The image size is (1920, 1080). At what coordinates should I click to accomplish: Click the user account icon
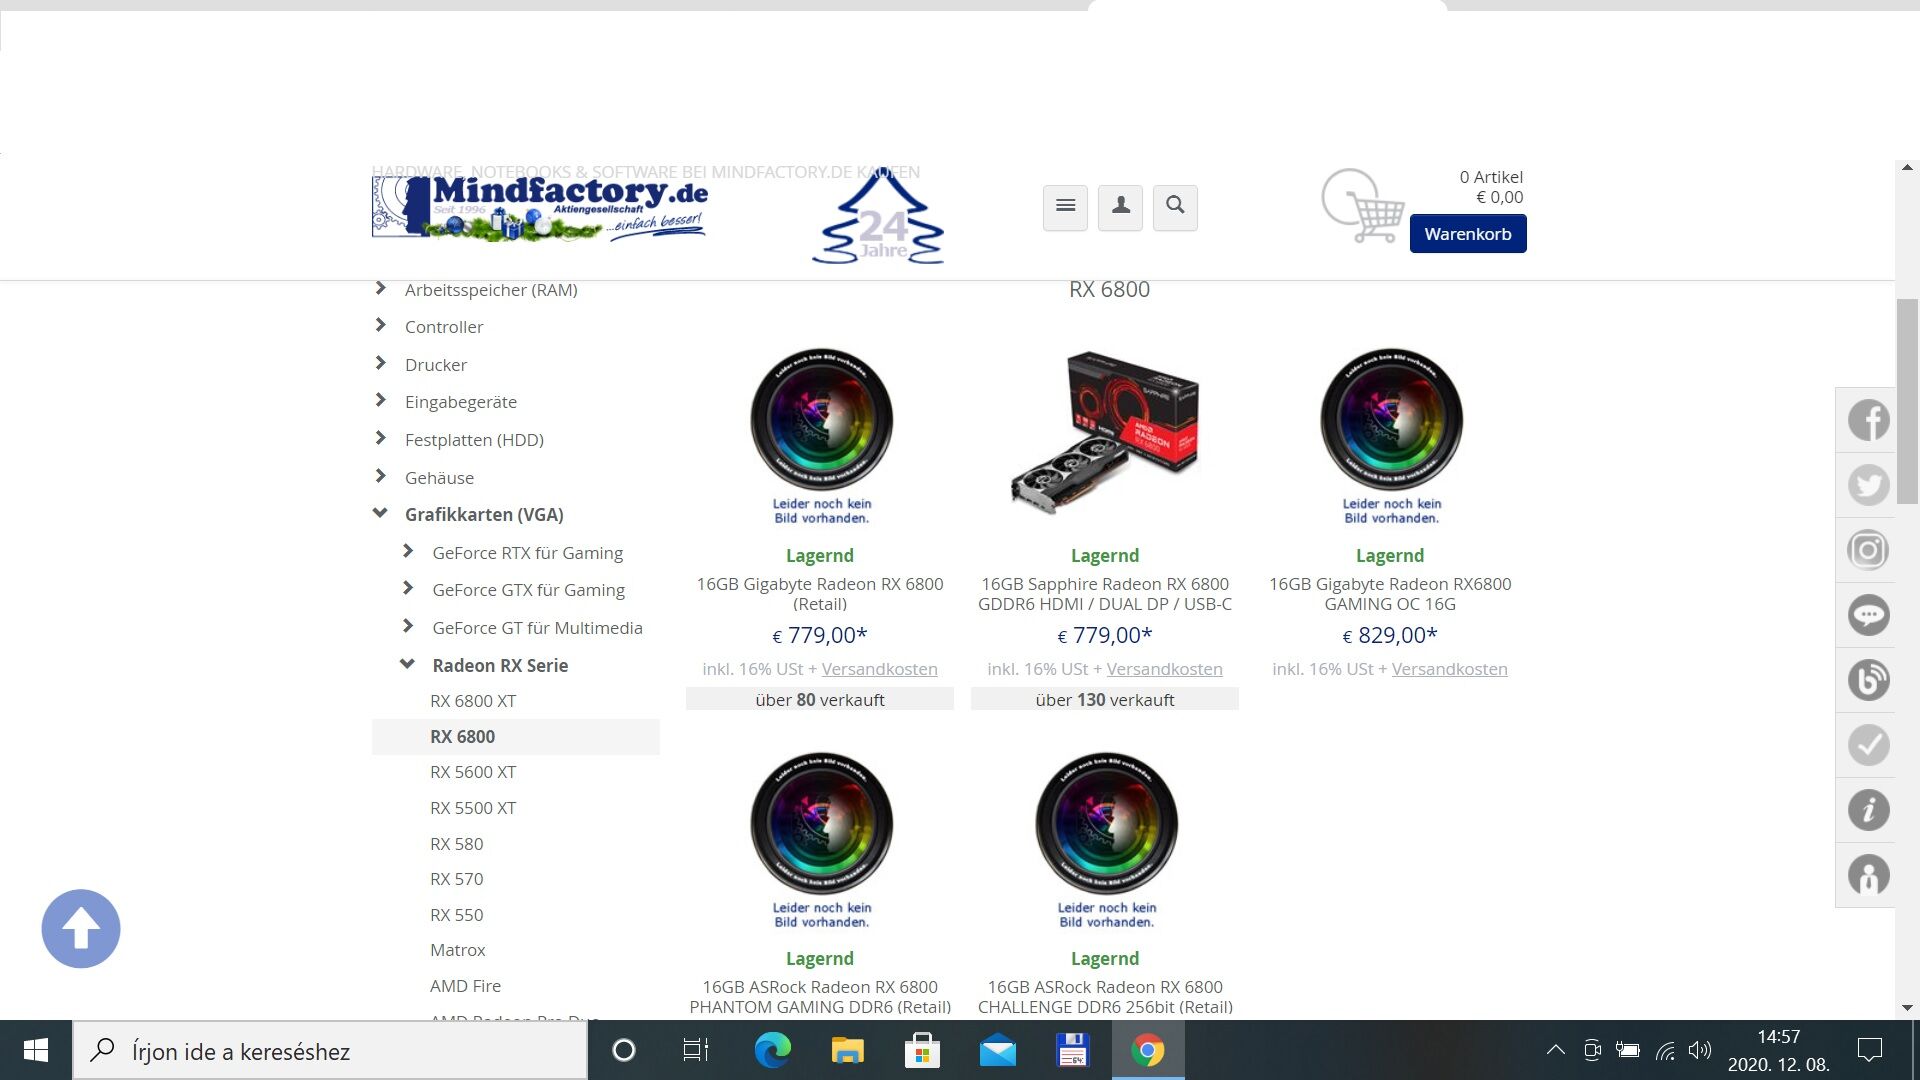(1120, 206)
